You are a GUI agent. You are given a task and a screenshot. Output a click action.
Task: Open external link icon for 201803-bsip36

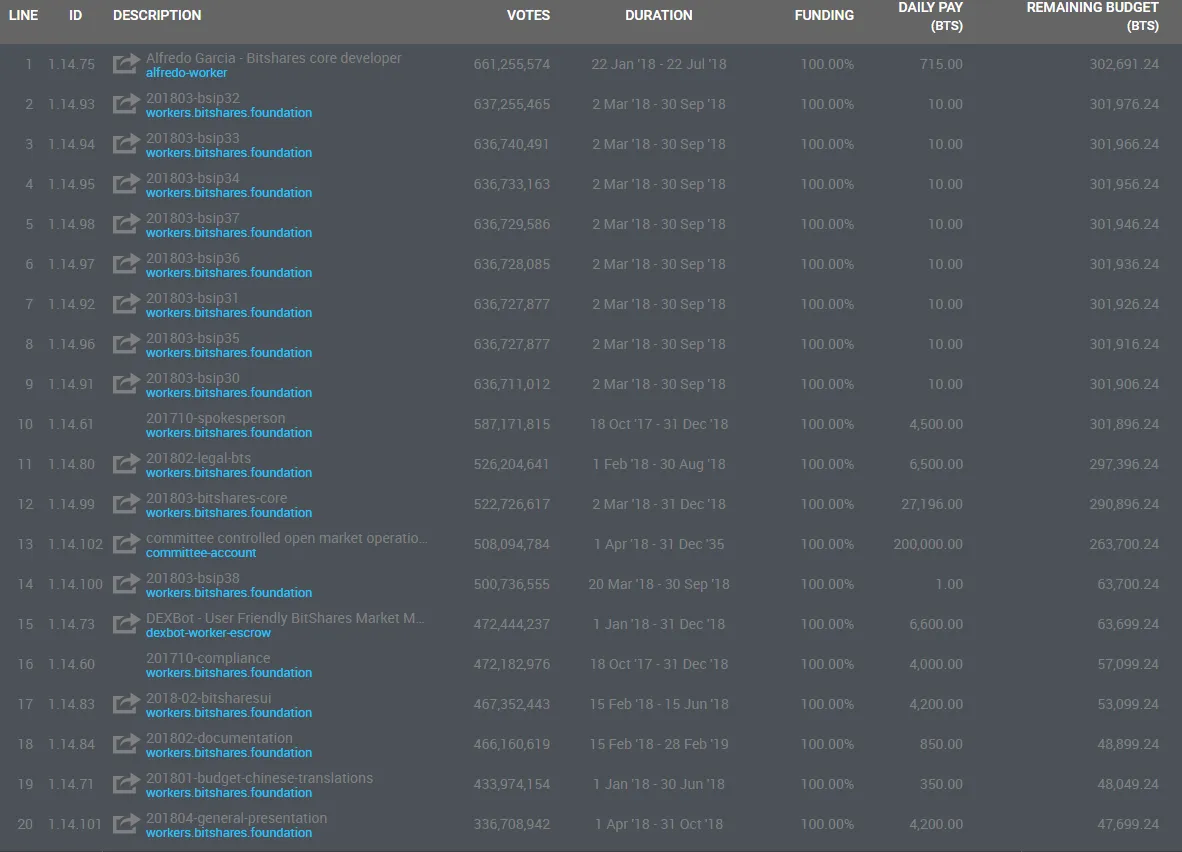(126, 263)
